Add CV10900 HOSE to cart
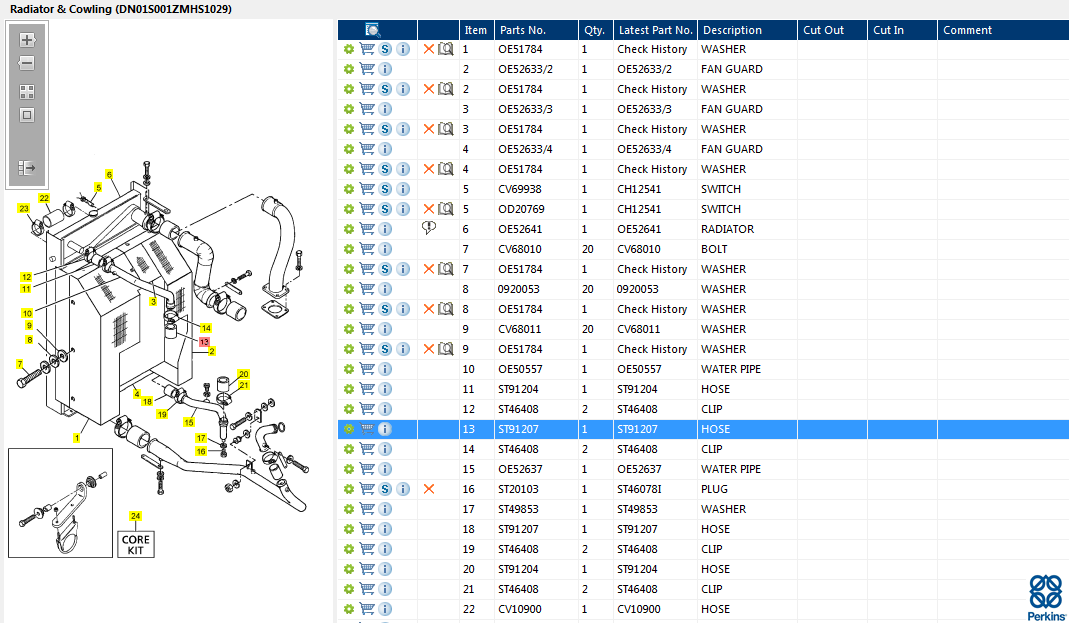This screenshot has width=1069, height=623. [367, 609]
